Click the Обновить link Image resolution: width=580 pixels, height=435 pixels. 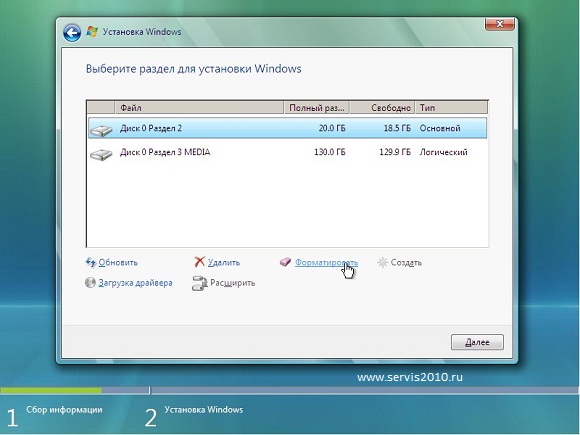click(x=118, y=263)
